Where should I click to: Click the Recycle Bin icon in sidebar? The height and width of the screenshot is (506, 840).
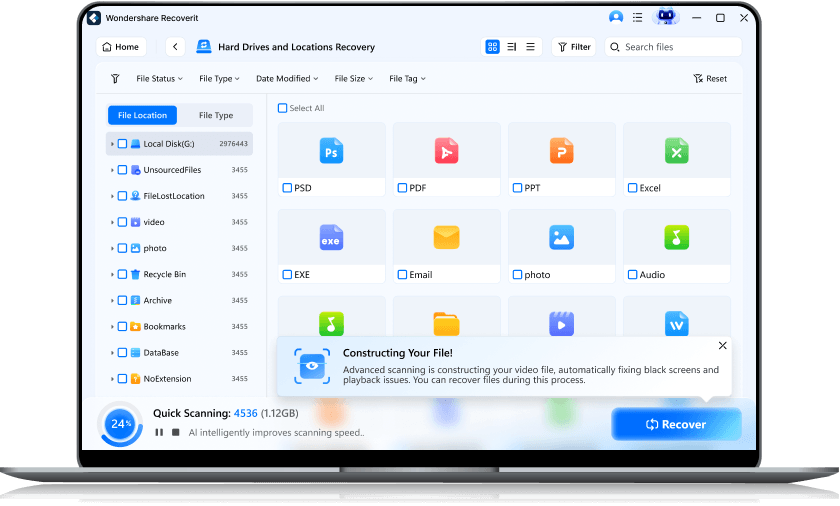coord(136,274)
